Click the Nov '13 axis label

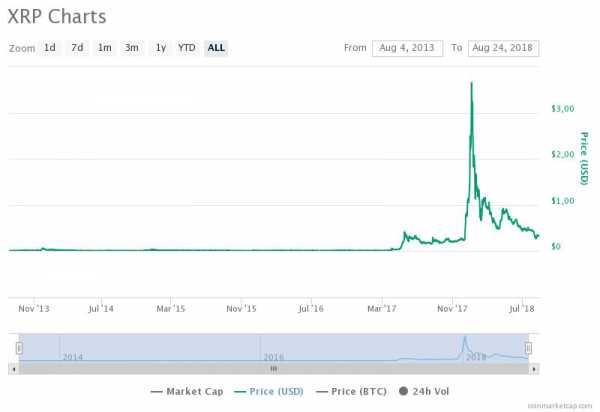[x=34, y=309]
